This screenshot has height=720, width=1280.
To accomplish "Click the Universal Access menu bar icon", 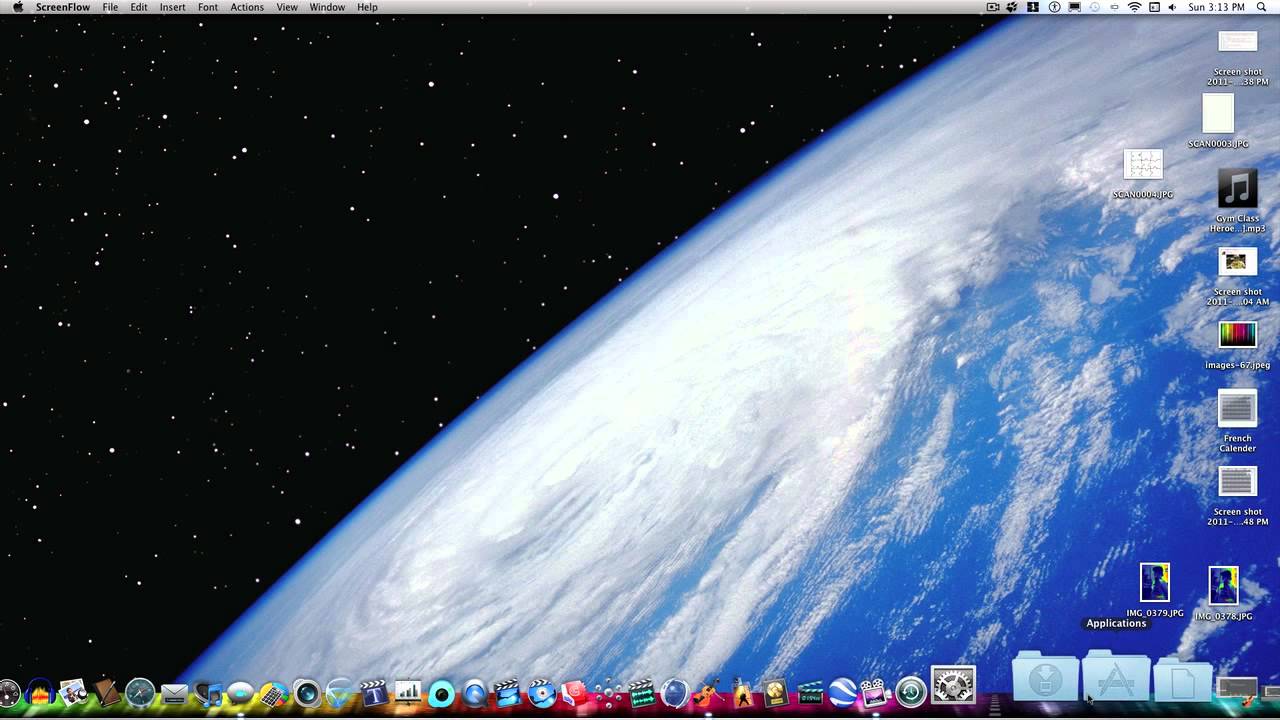I will tap(1054, 7).
